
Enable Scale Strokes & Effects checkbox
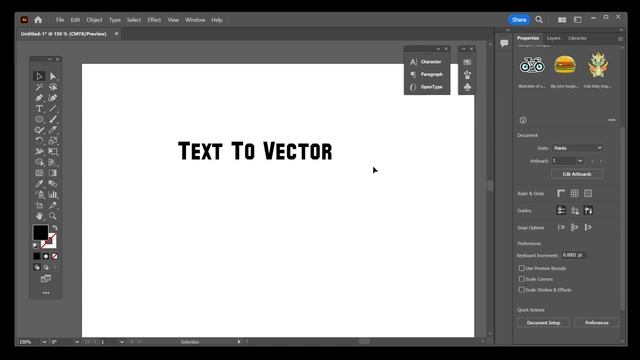[x=522, y=290]
